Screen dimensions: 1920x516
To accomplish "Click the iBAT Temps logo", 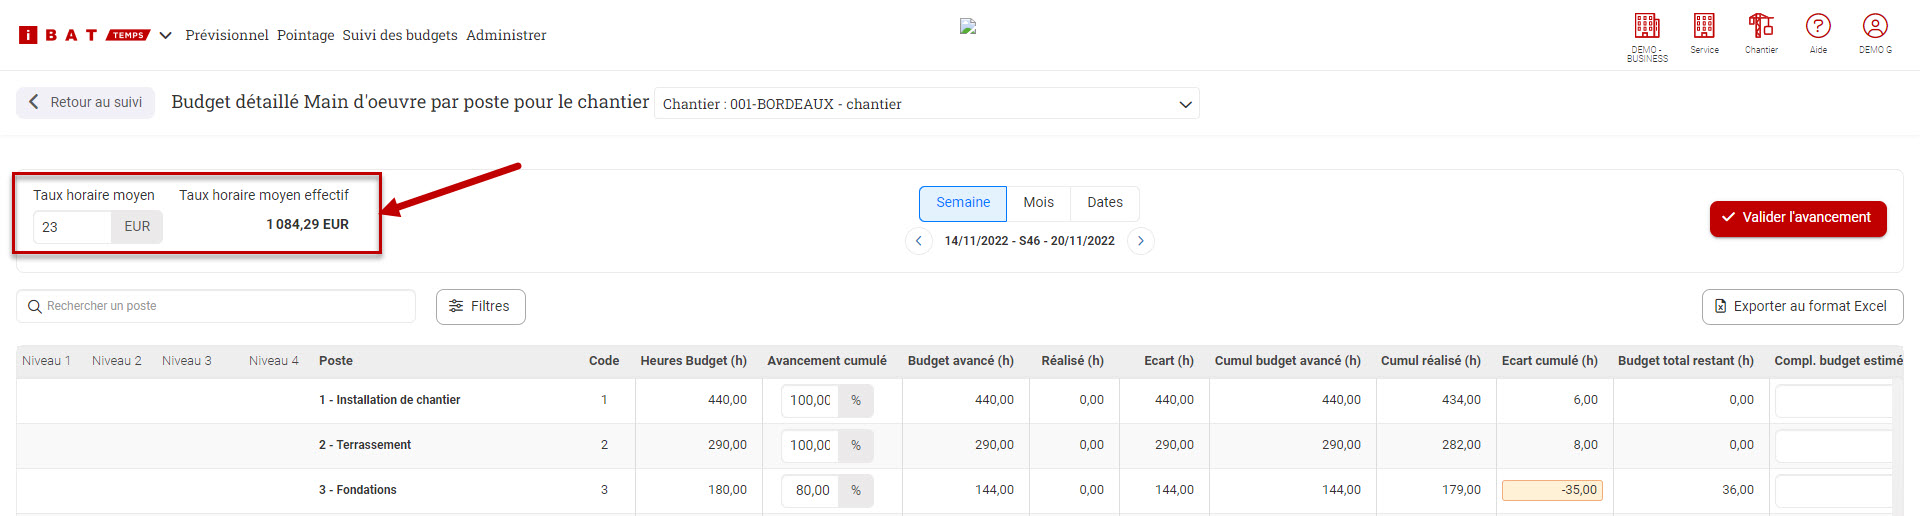I will coord(84,35).
